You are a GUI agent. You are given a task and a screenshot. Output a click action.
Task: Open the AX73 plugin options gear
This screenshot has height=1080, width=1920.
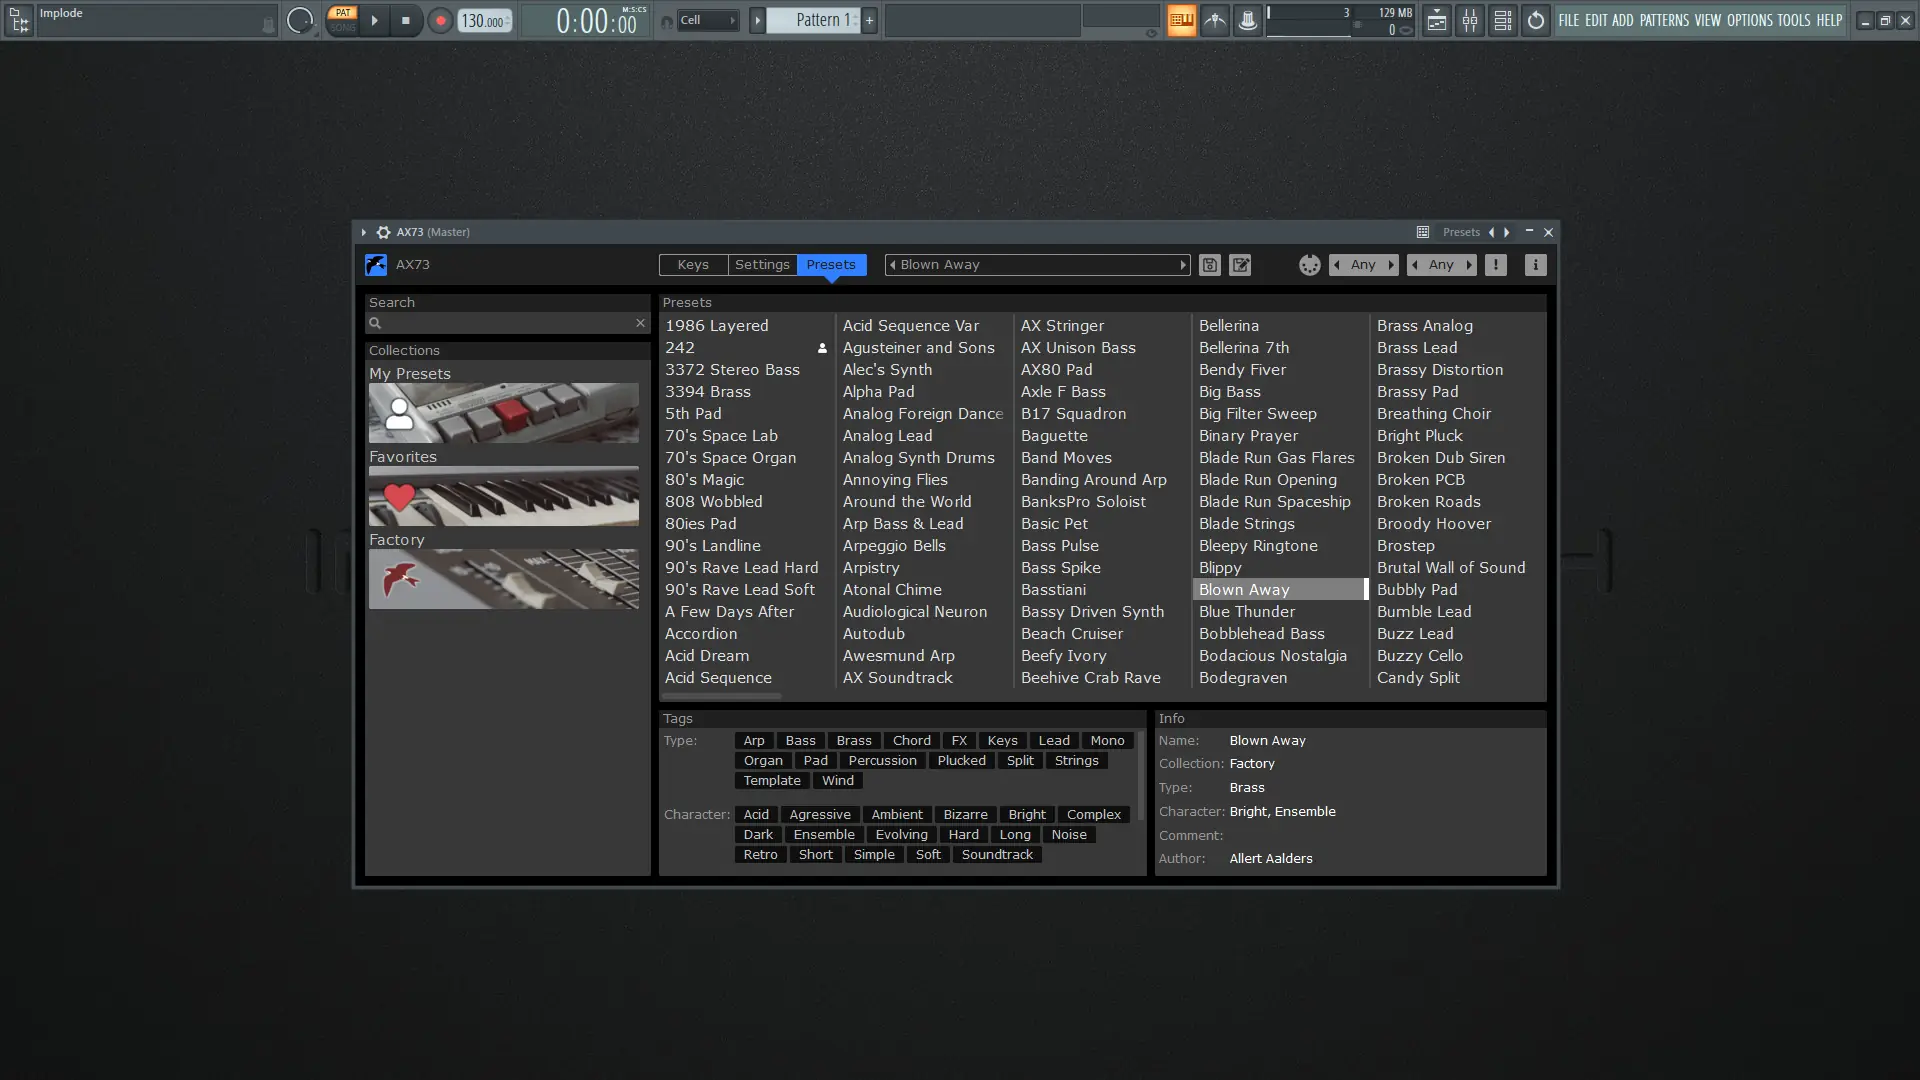point(383,232)
